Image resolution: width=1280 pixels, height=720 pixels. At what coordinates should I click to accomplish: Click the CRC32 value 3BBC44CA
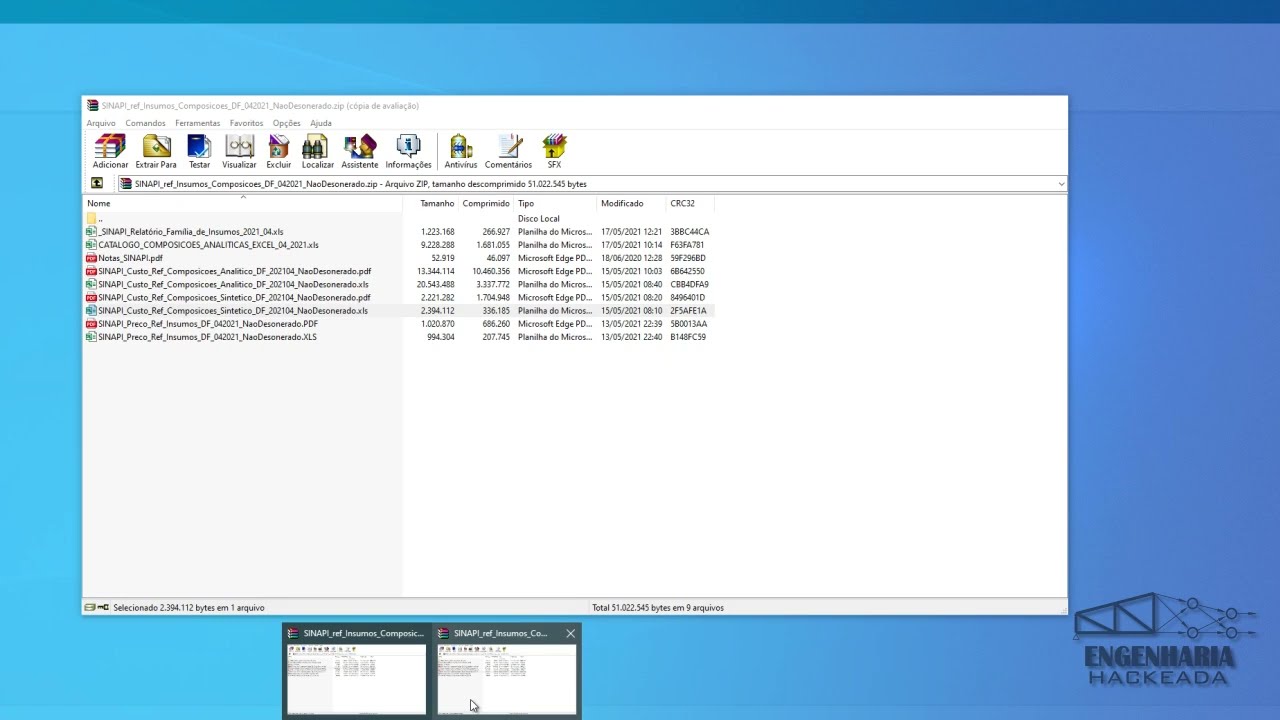click(689, 231)
